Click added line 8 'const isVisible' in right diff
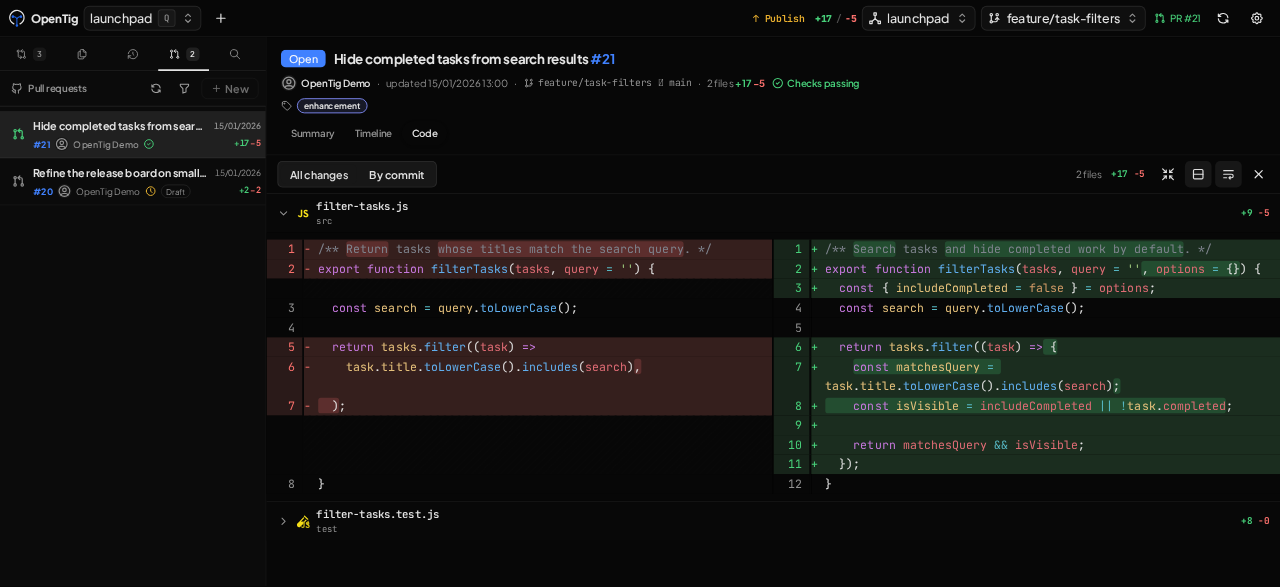 [x=1027, y=406]
